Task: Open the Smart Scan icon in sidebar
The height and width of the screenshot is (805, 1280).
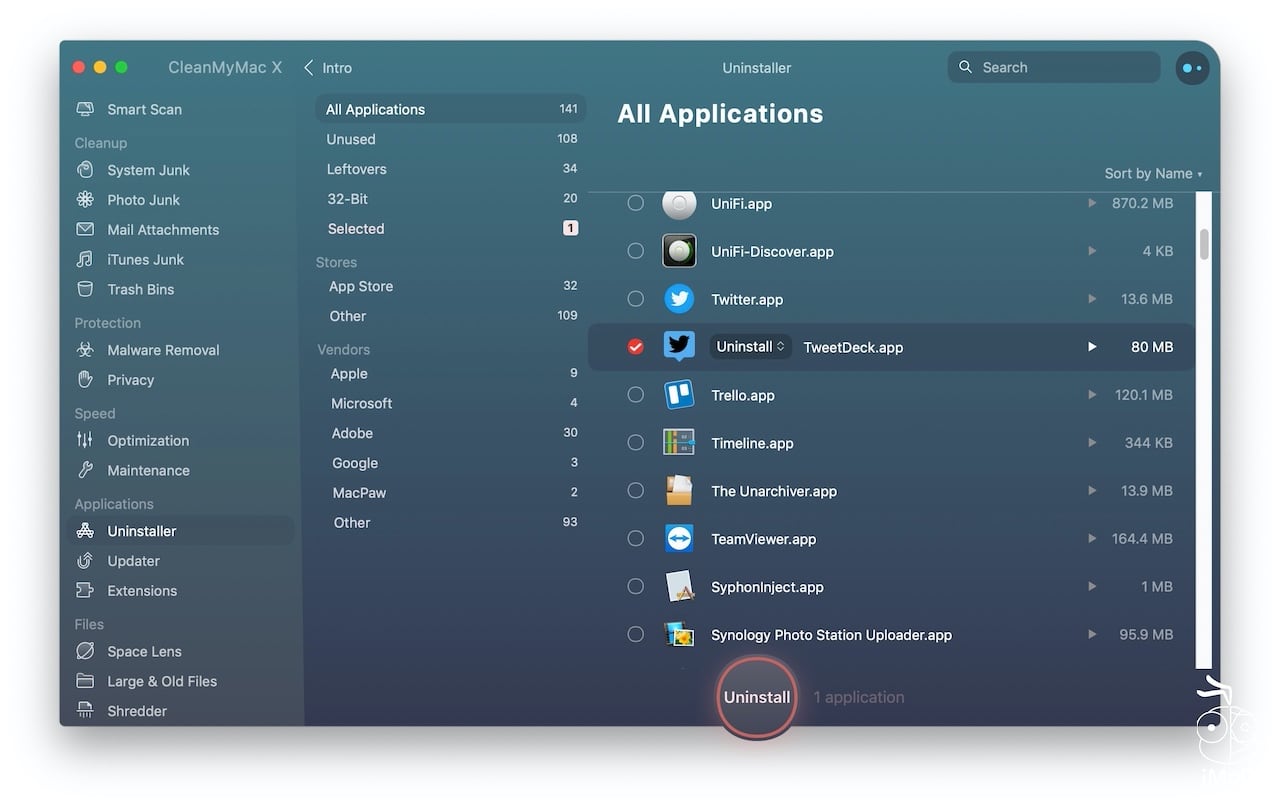Action: tap(86, 109)
